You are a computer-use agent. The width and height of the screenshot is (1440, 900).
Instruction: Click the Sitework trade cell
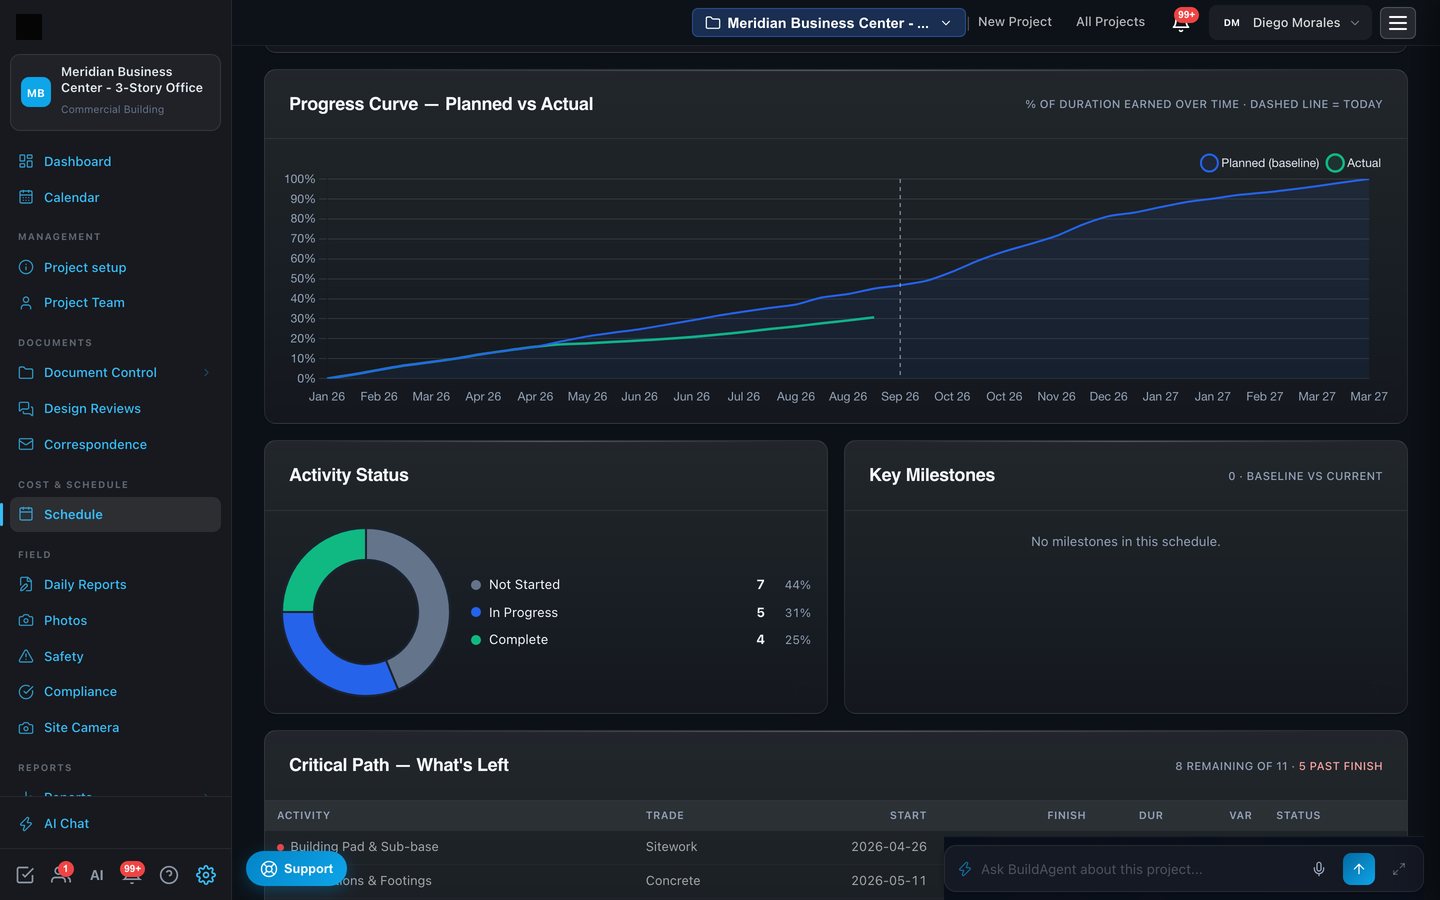coord(671,847)
